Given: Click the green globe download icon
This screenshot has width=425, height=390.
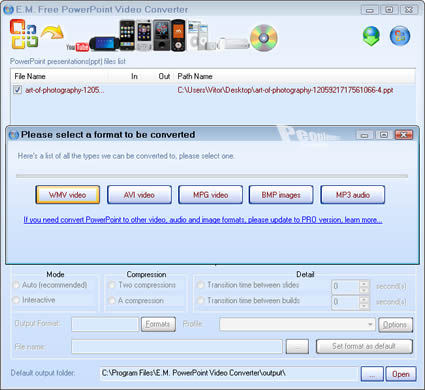Looking at the screenshot, I should pyautogui.click(x=371, y=36).
